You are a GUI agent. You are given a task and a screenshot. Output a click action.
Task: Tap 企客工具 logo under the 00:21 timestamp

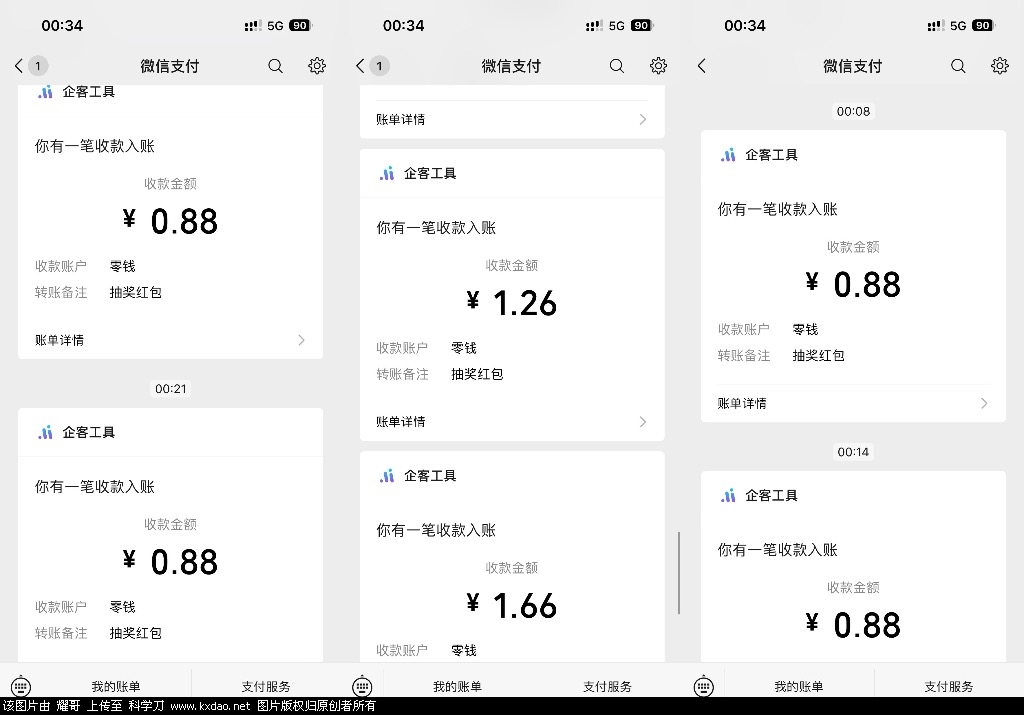click(x=45, y=432)
